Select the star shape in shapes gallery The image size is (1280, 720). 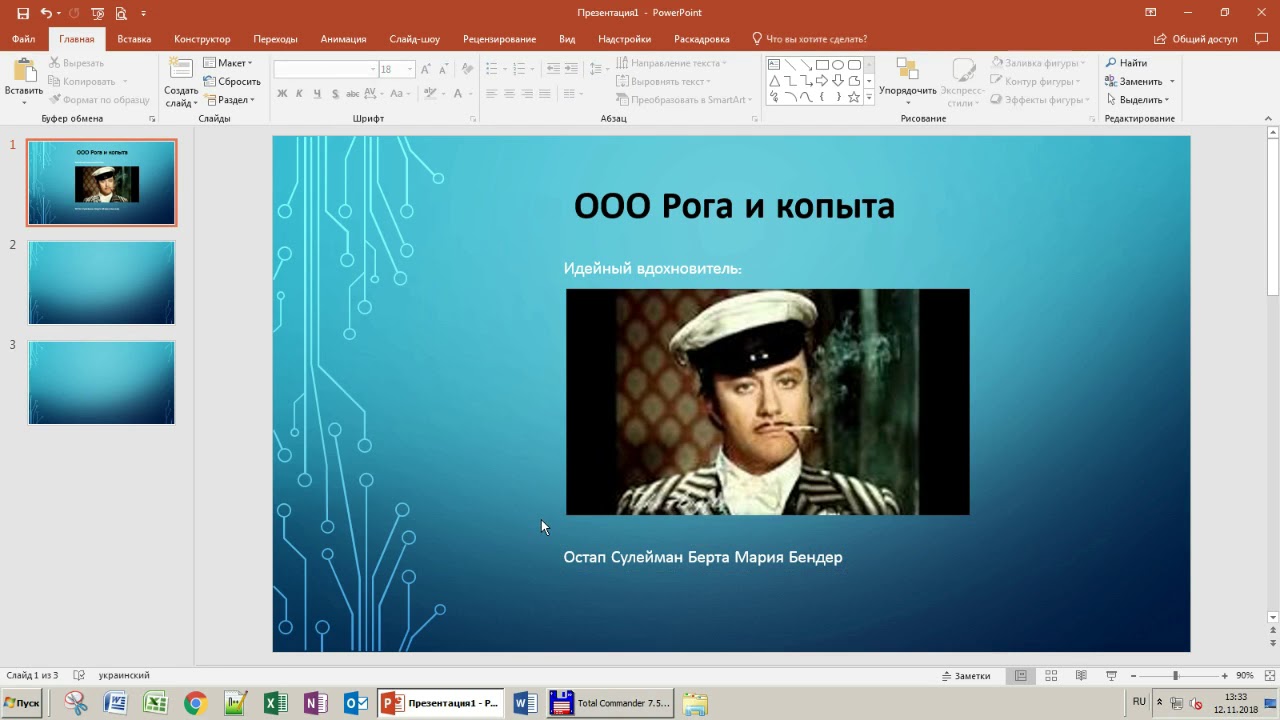(x=854, y=97)
